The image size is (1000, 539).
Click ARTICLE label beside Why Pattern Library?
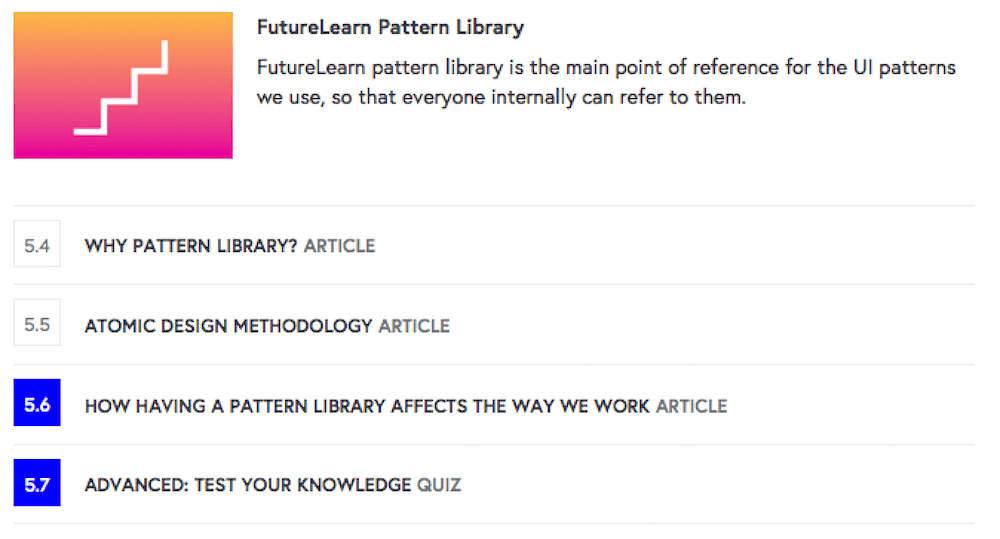pos(339,246)
